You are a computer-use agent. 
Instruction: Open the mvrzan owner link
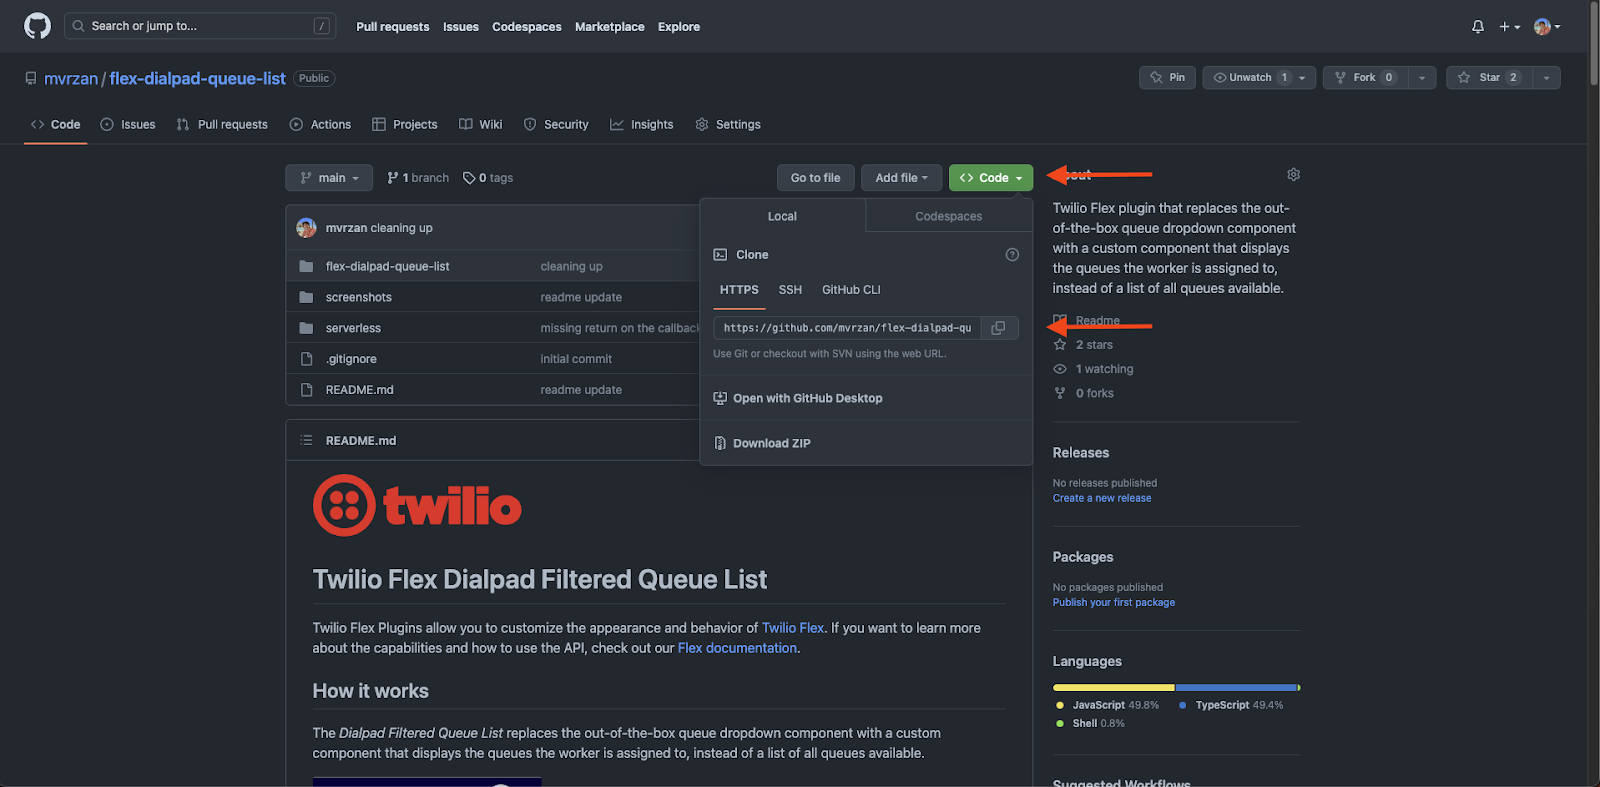71,78
